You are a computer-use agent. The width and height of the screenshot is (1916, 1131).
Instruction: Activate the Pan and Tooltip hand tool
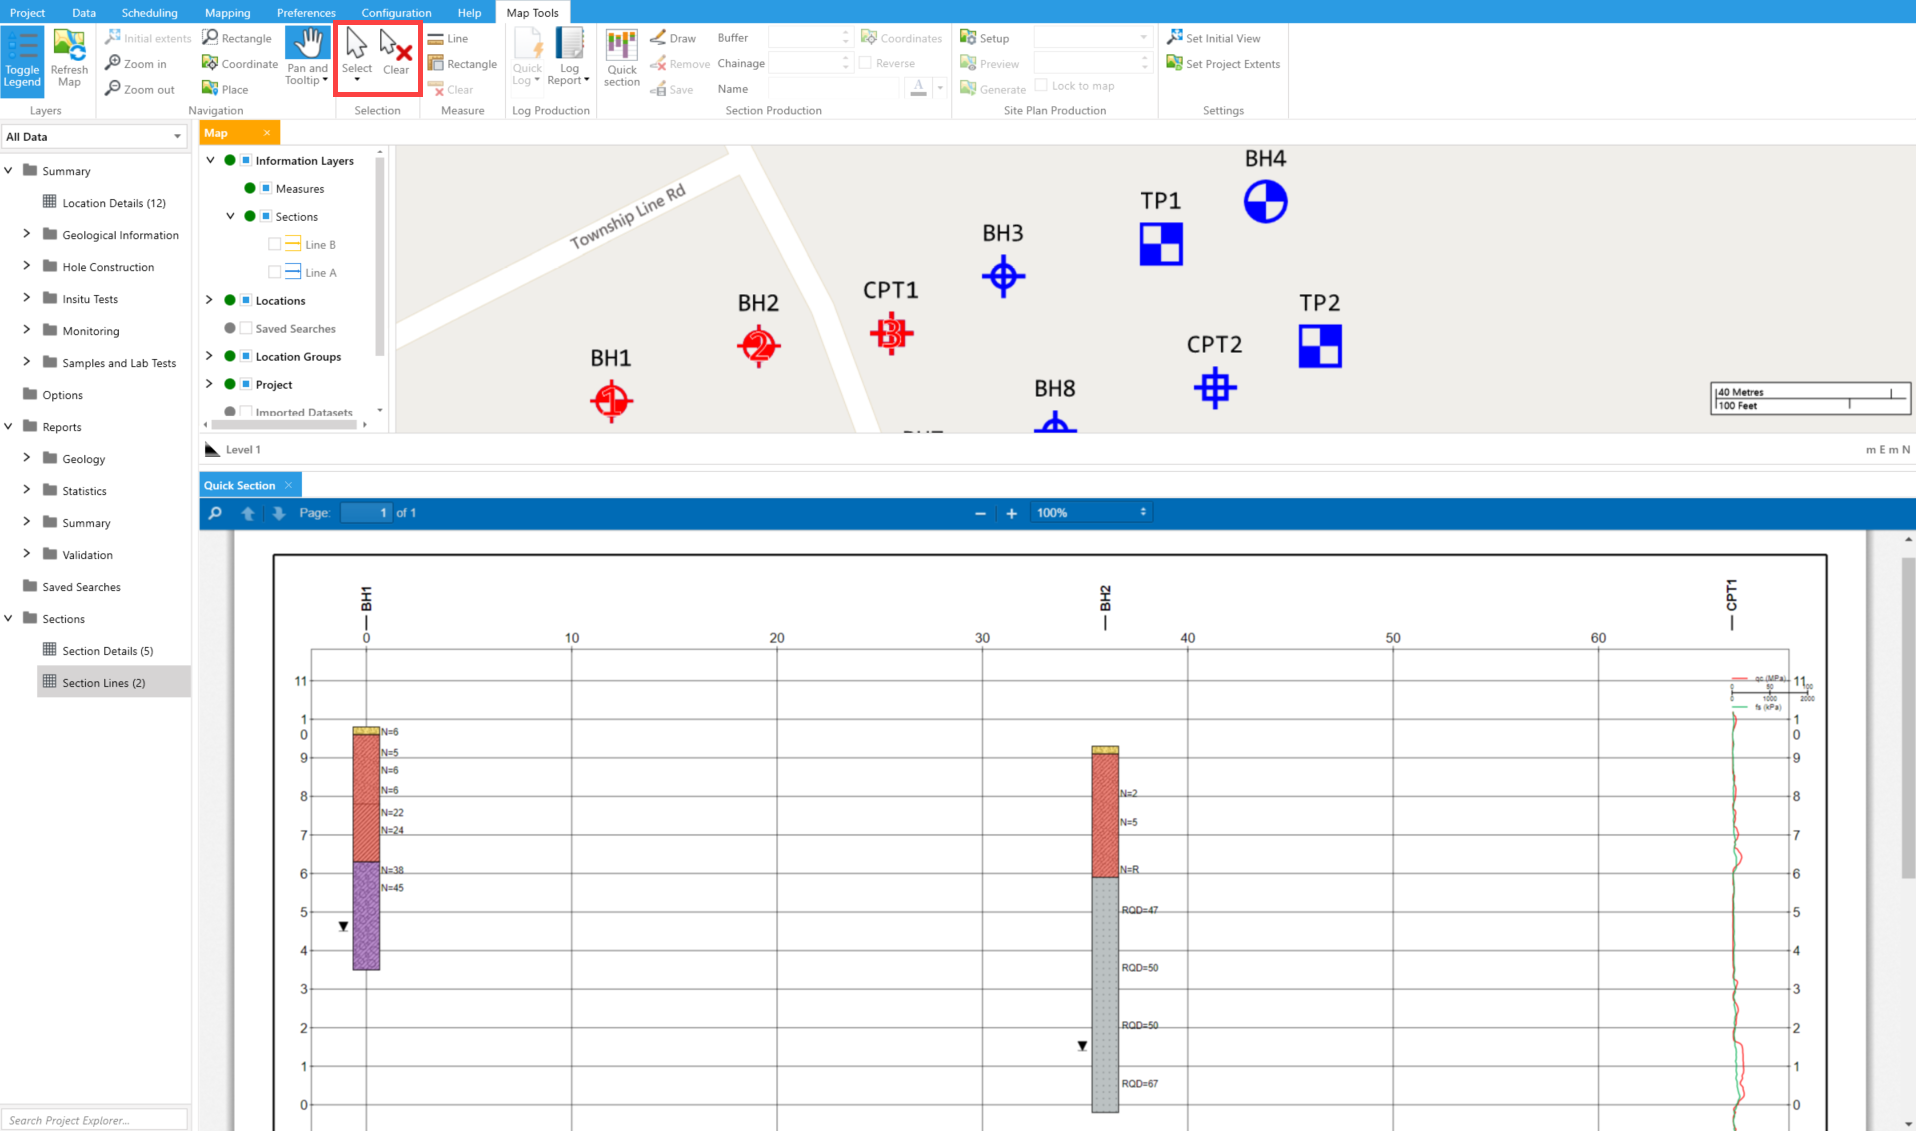point(307,57)
